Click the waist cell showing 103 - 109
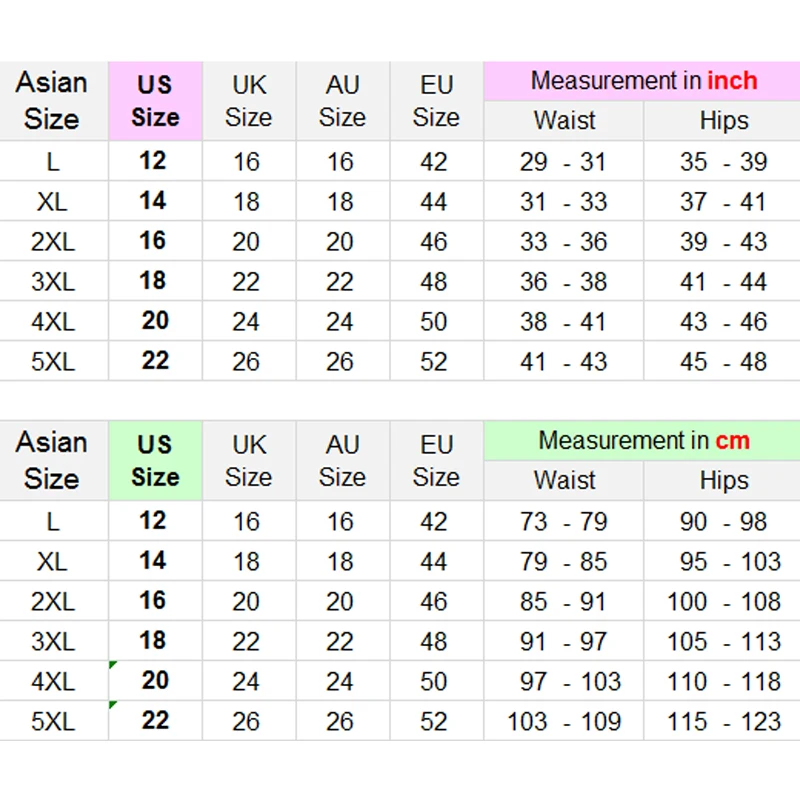The height and width of the screenshot is (800, 800). click(x=563, y=721)
